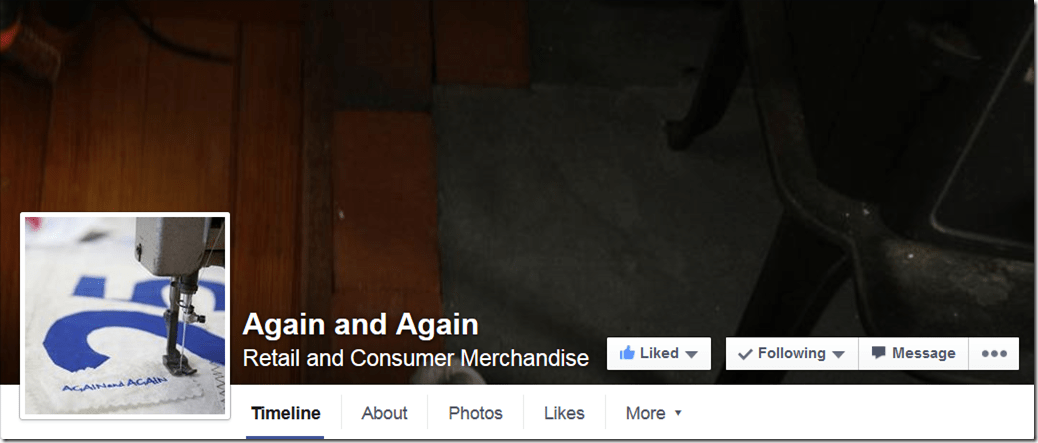Open the Likes tab
The height and width of the screenshot is (443, 1038).
tap(564, 413)
